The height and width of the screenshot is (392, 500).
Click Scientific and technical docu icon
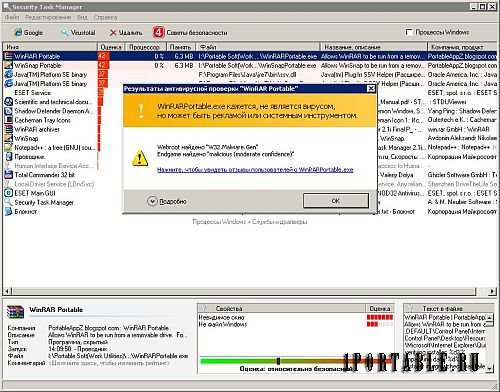[9, 102]
